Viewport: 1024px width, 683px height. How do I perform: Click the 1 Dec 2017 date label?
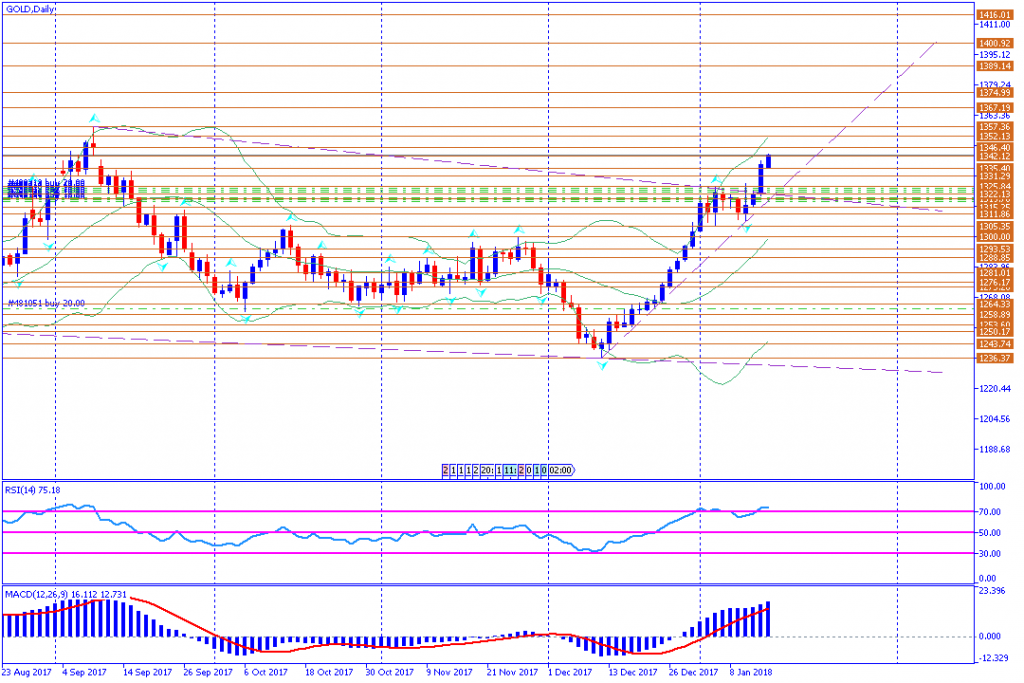pos(570,672)
